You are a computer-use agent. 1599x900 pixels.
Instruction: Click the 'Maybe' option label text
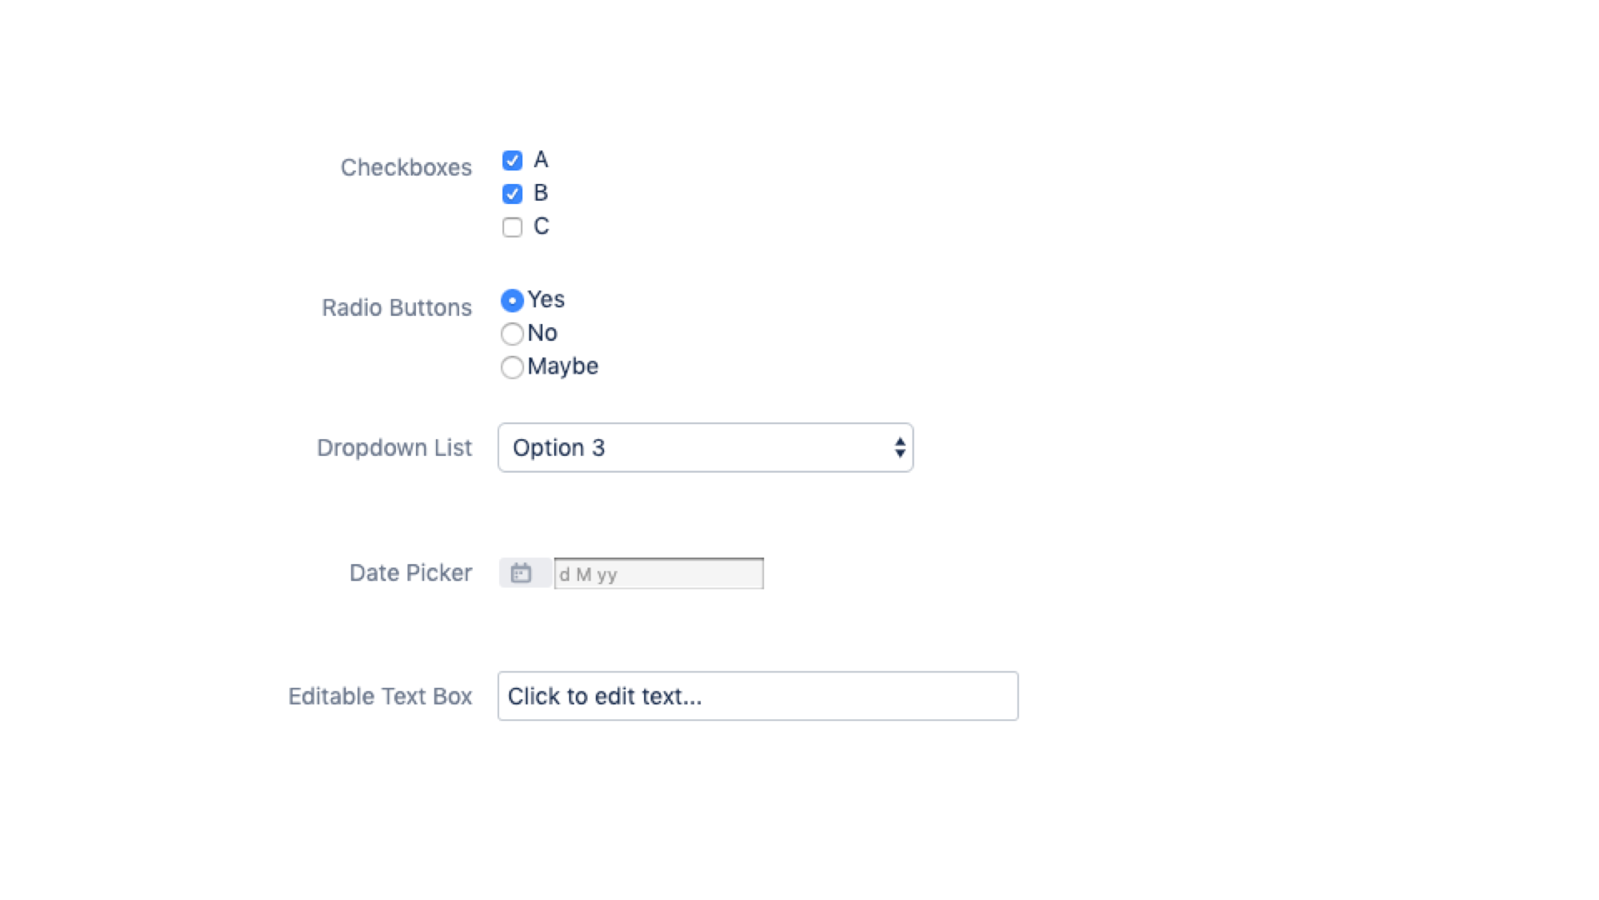click(x=563, y=367)
